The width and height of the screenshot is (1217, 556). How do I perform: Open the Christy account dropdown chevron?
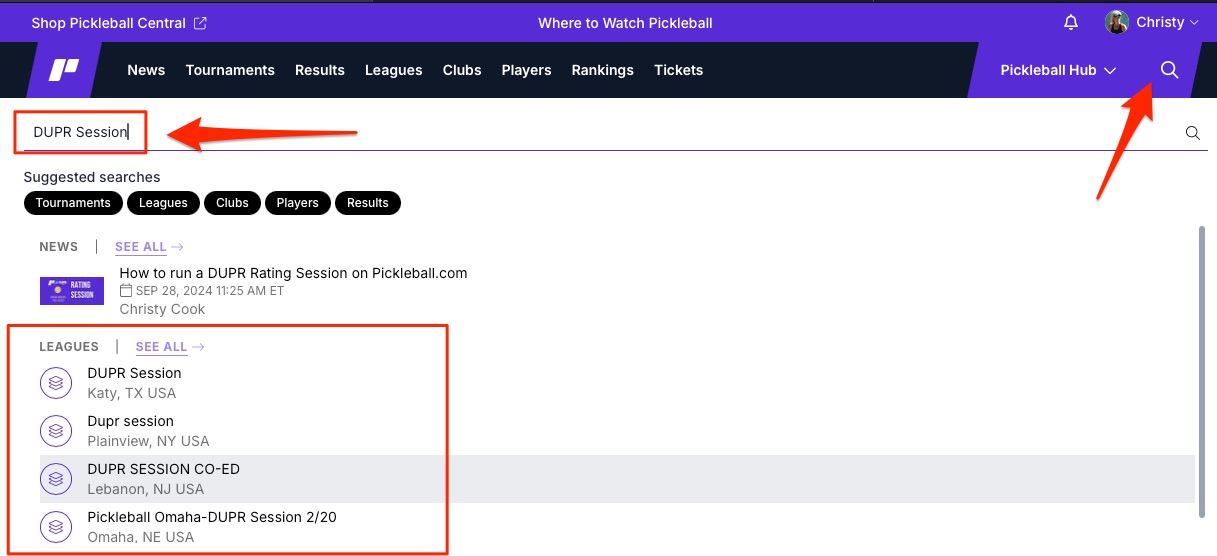coord(1194,22)
